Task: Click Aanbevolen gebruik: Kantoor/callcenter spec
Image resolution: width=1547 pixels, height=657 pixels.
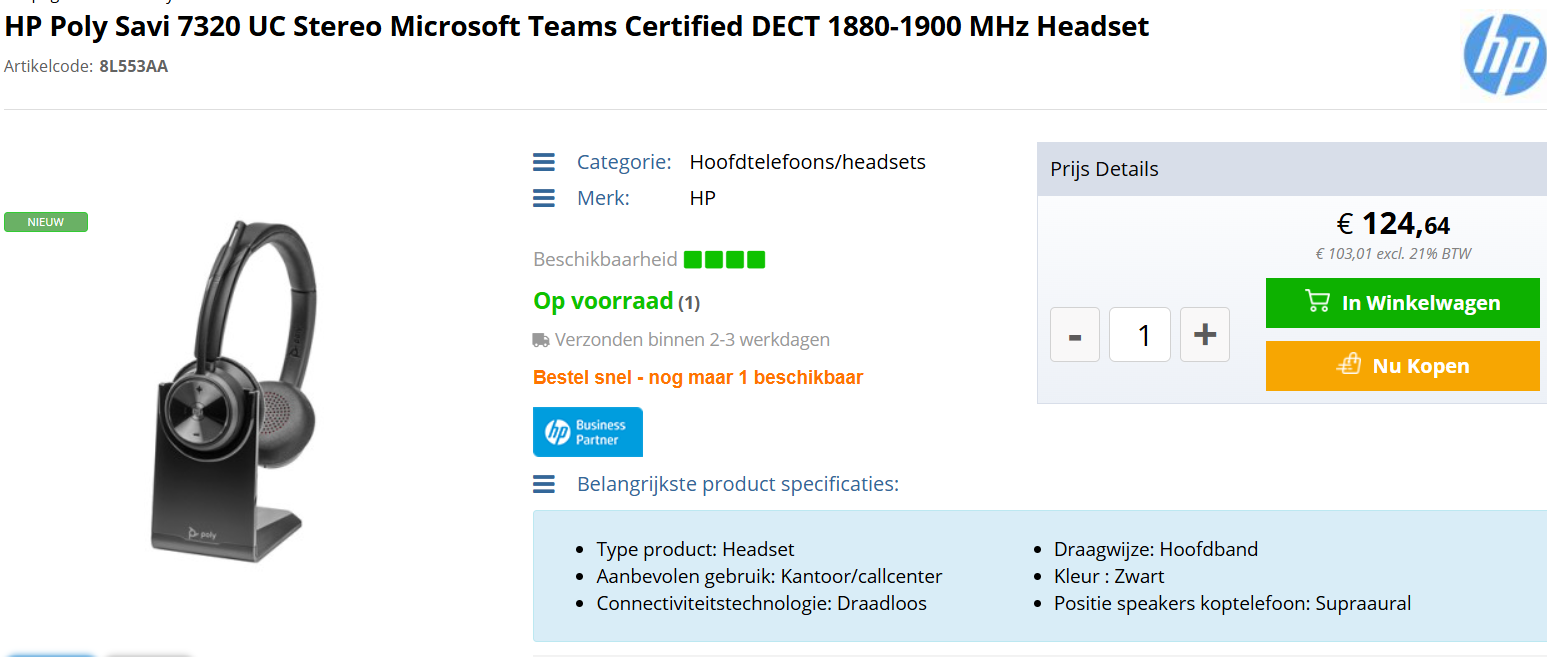Action: point(769,576)
